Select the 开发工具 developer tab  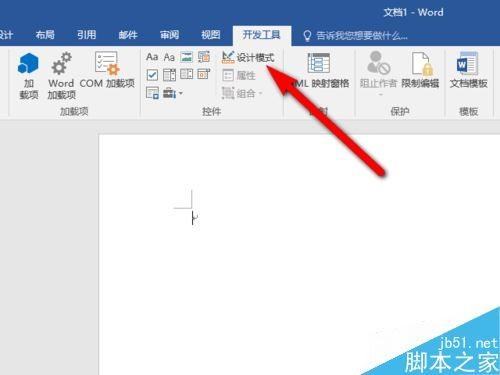[x=262, y=35]
